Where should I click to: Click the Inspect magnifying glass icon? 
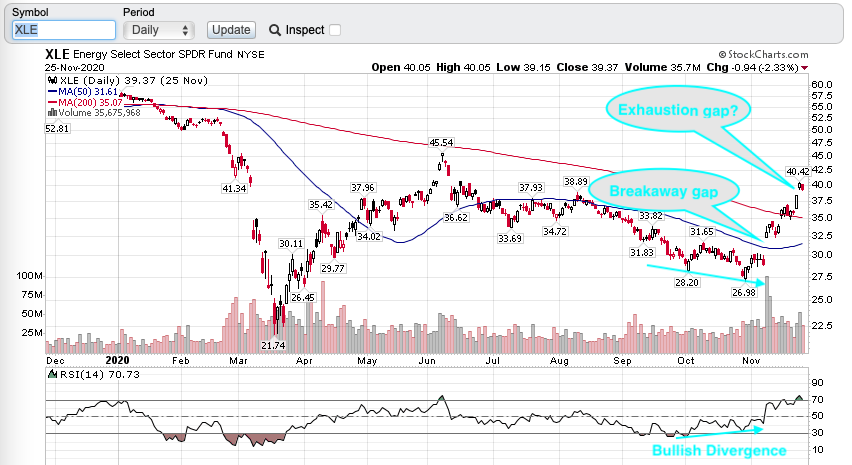click(x=272, y=30)
